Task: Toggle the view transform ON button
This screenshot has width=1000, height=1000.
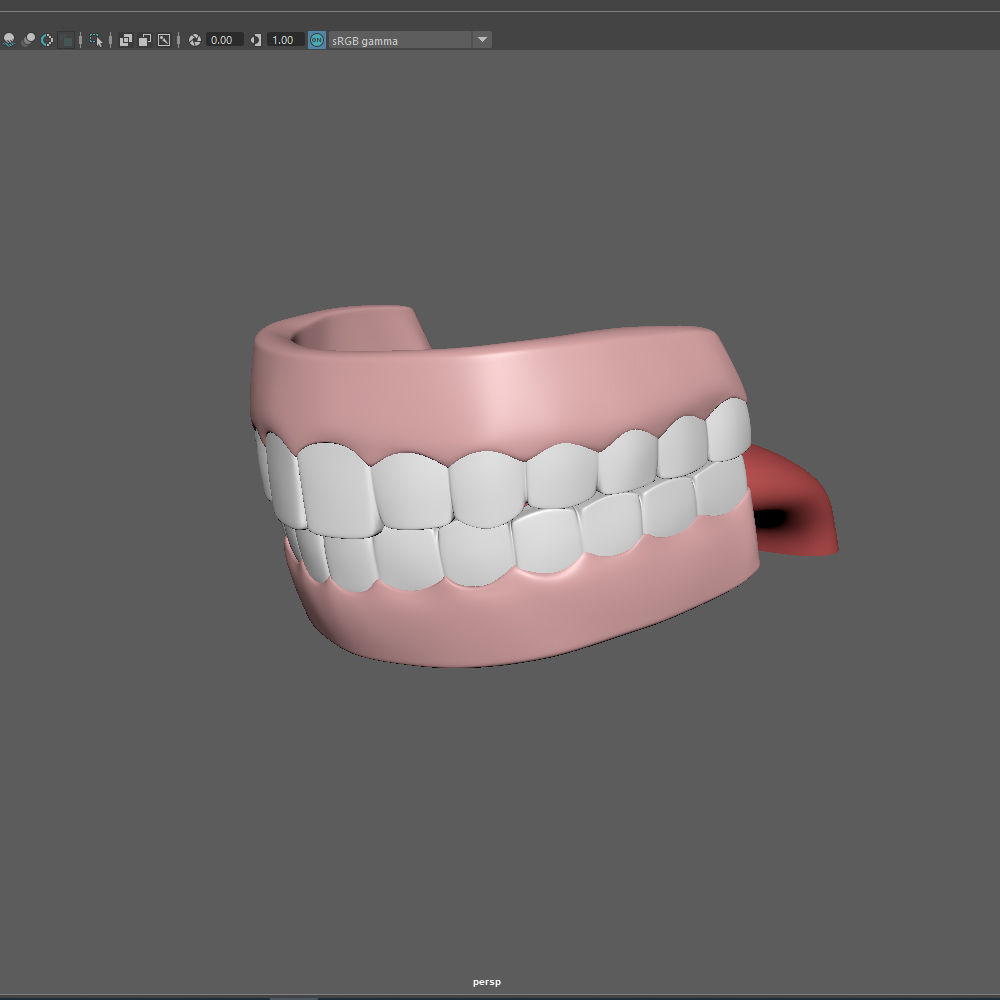Action: click(x=317, y=40)
